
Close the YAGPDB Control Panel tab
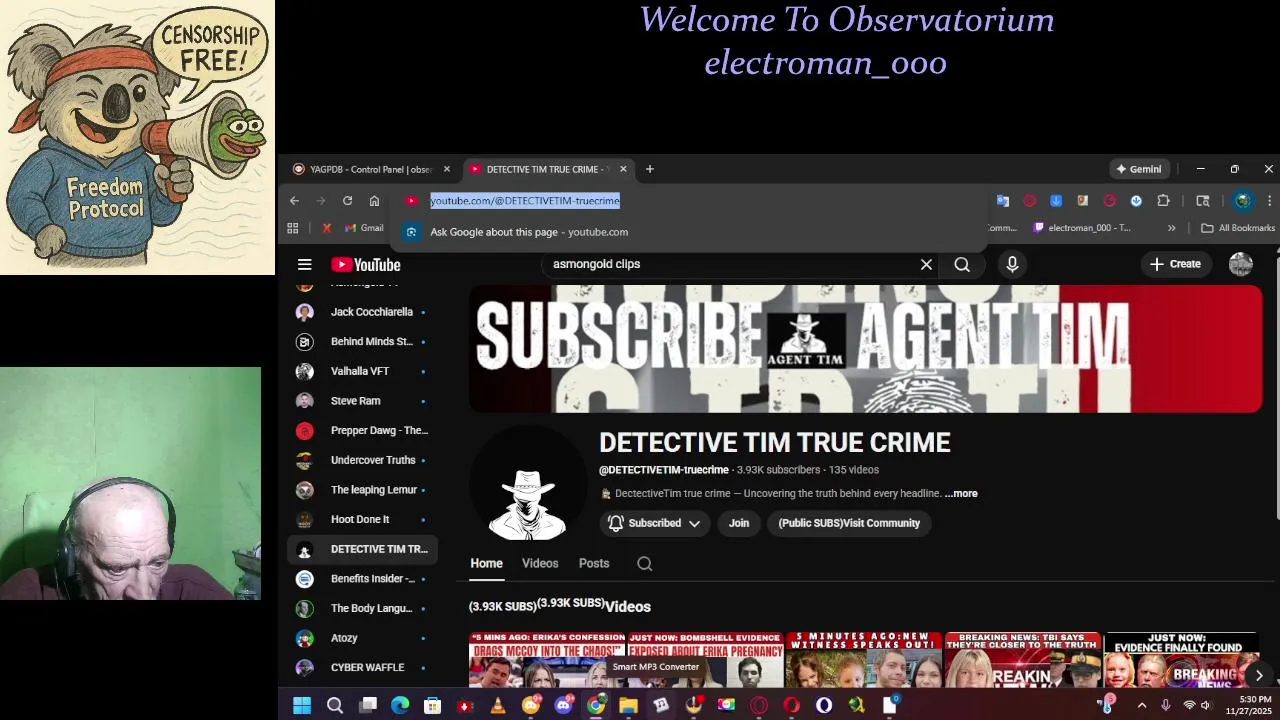[x=446, y=169]
